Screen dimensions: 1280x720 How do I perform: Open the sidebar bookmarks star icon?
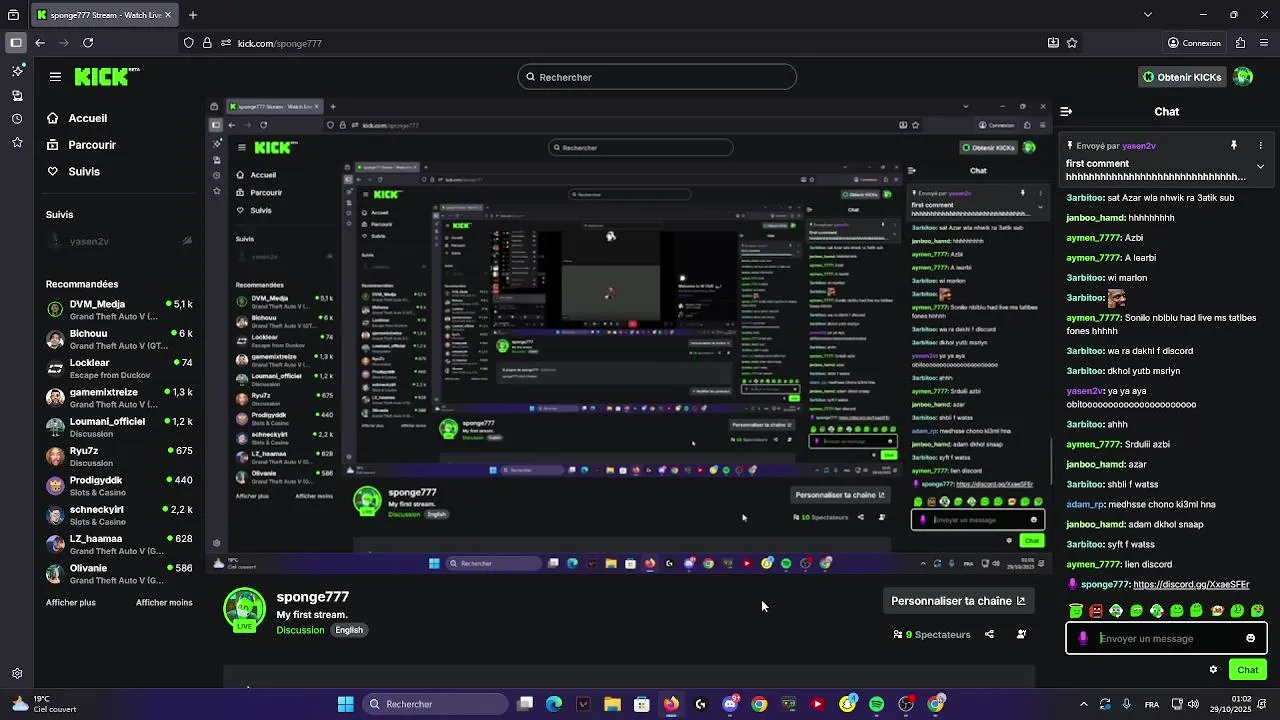(x=17, y=143)
